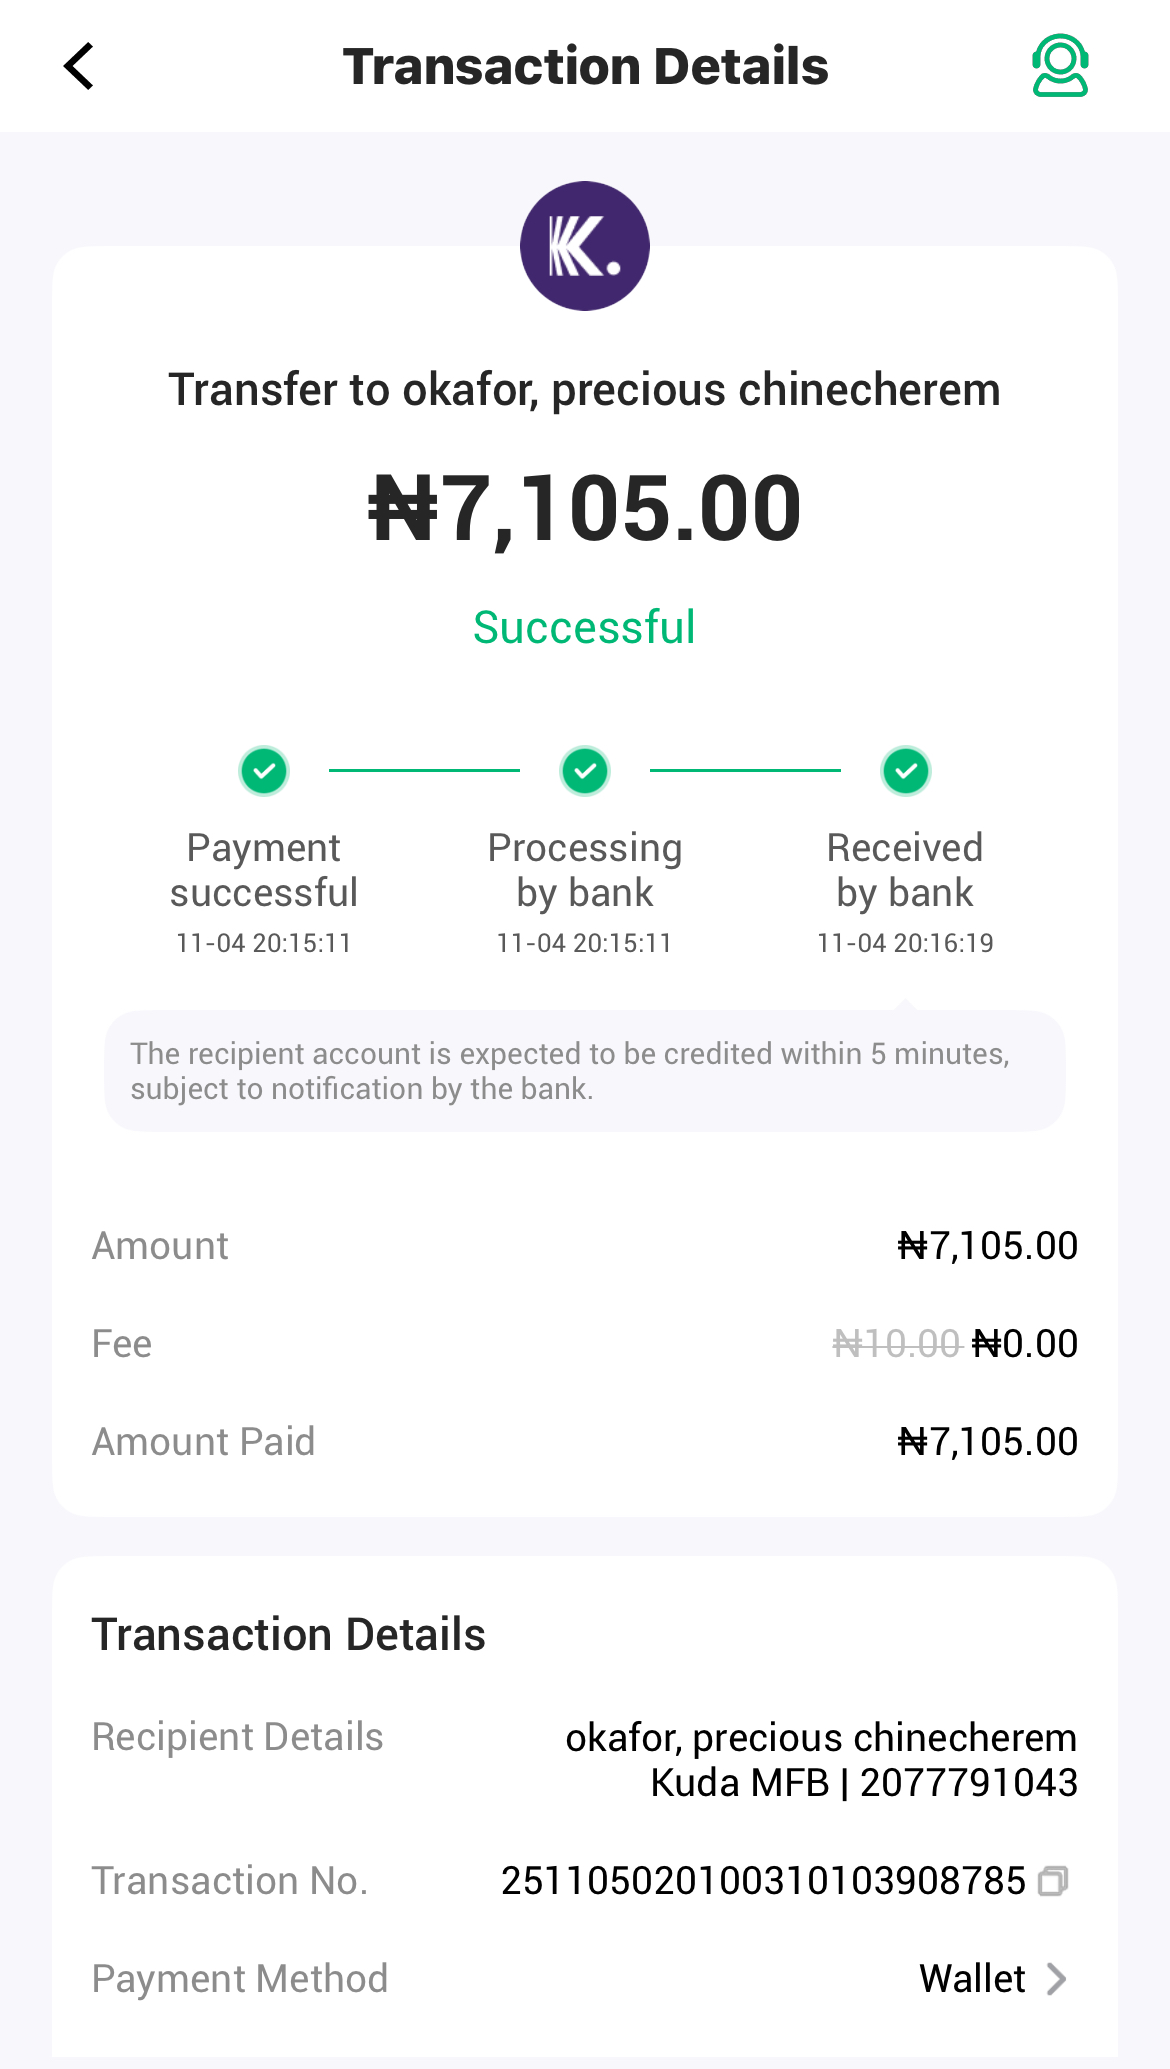This screenshot has width=1170, height=2069.
Task: Tap the Received by bank timestamp
Action: [x=905, y=943]
